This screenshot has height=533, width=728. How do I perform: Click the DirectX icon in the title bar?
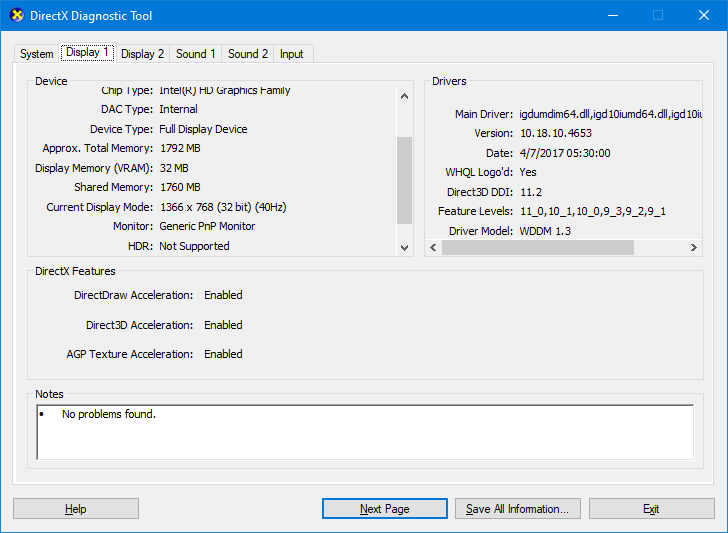coord(16,16)
